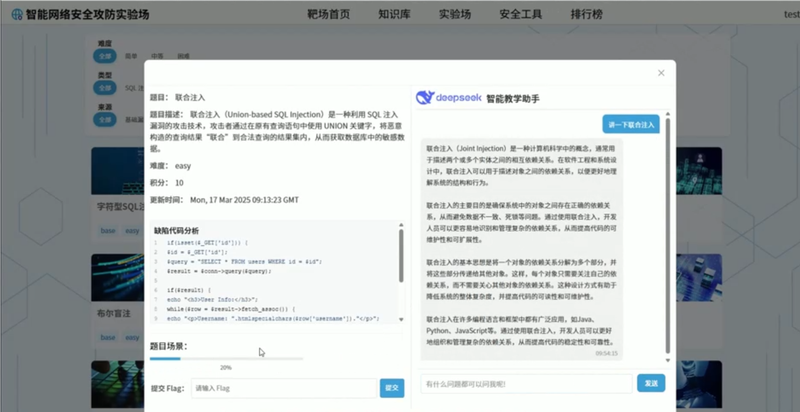800x412 pixels.
Task: Click the chat panel scroll-up arrow
Action: pos(667,114)
